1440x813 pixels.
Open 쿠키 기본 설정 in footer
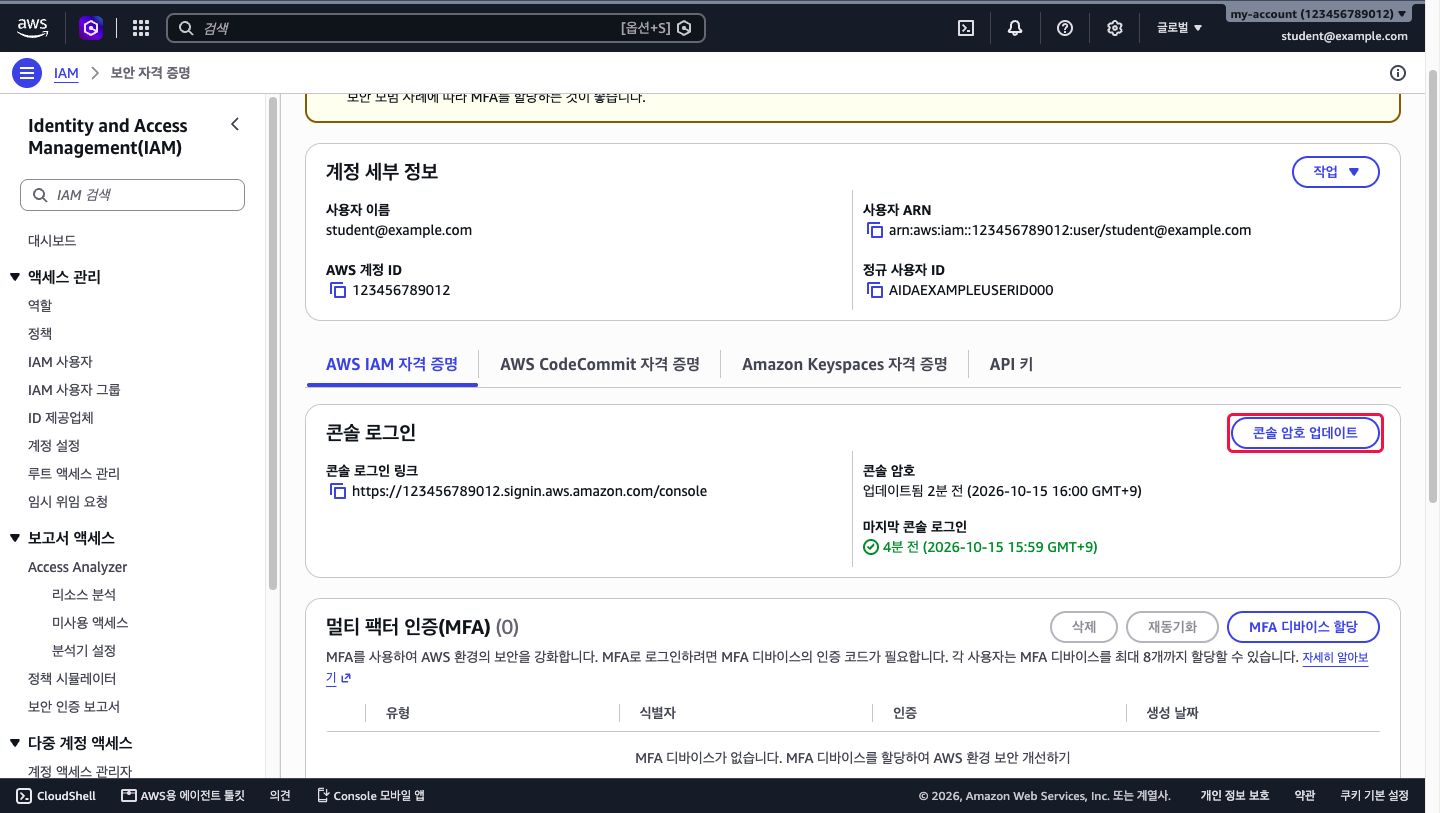[x=1374, y=796]
